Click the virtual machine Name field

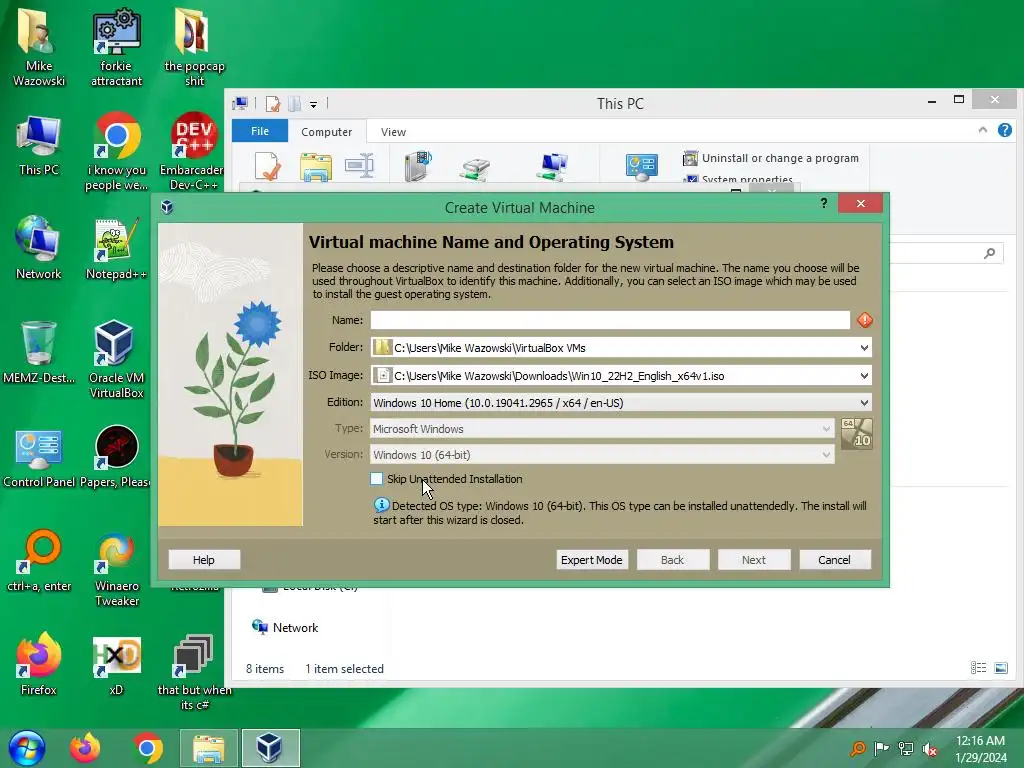(x=610, y=320)
